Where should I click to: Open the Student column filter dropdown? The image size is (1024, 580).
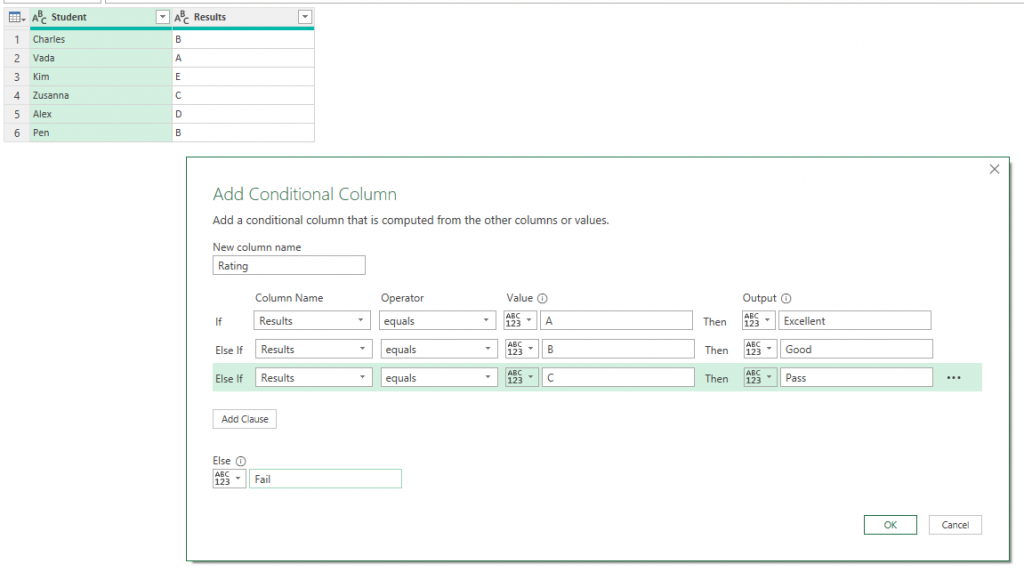tap(161, 17)
